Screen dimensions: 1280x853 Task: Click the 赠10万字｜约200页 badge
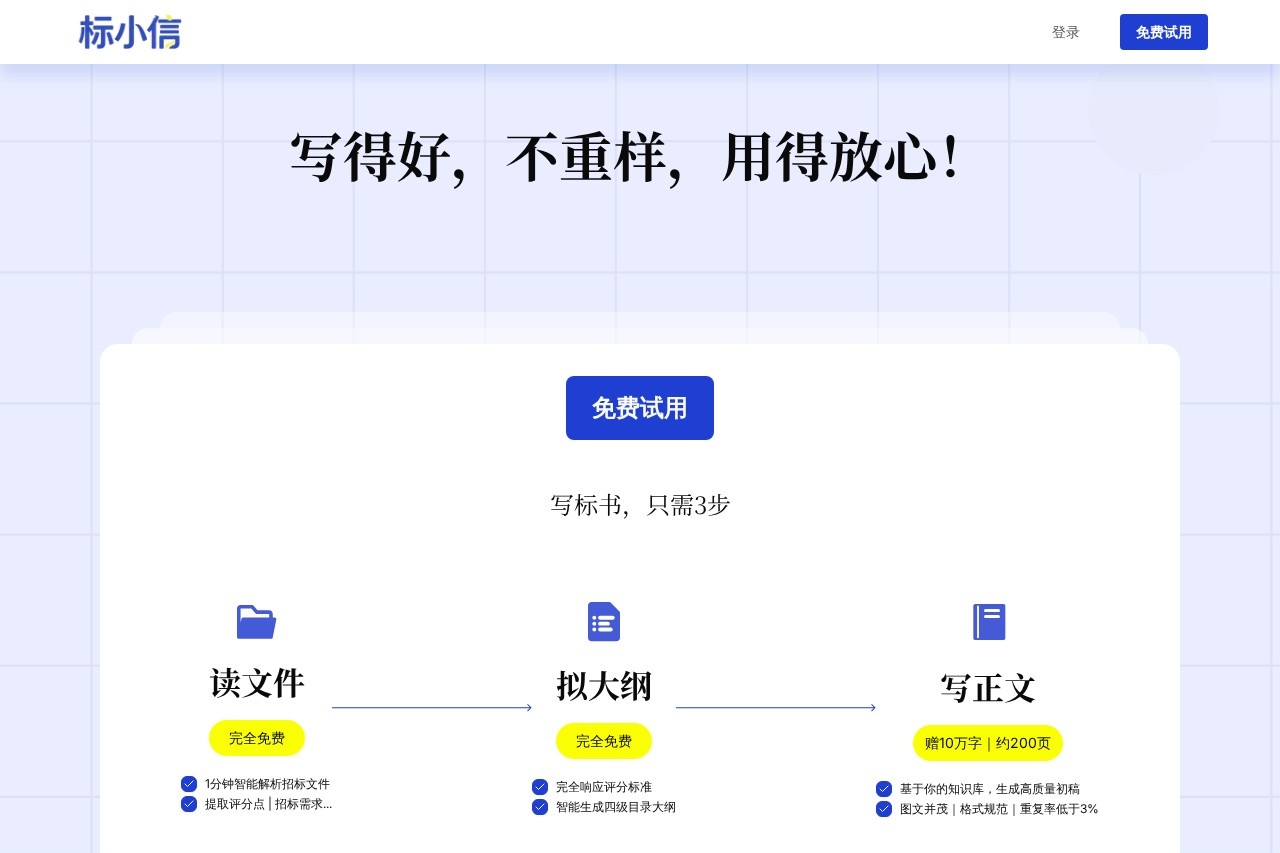pos(988,743)
